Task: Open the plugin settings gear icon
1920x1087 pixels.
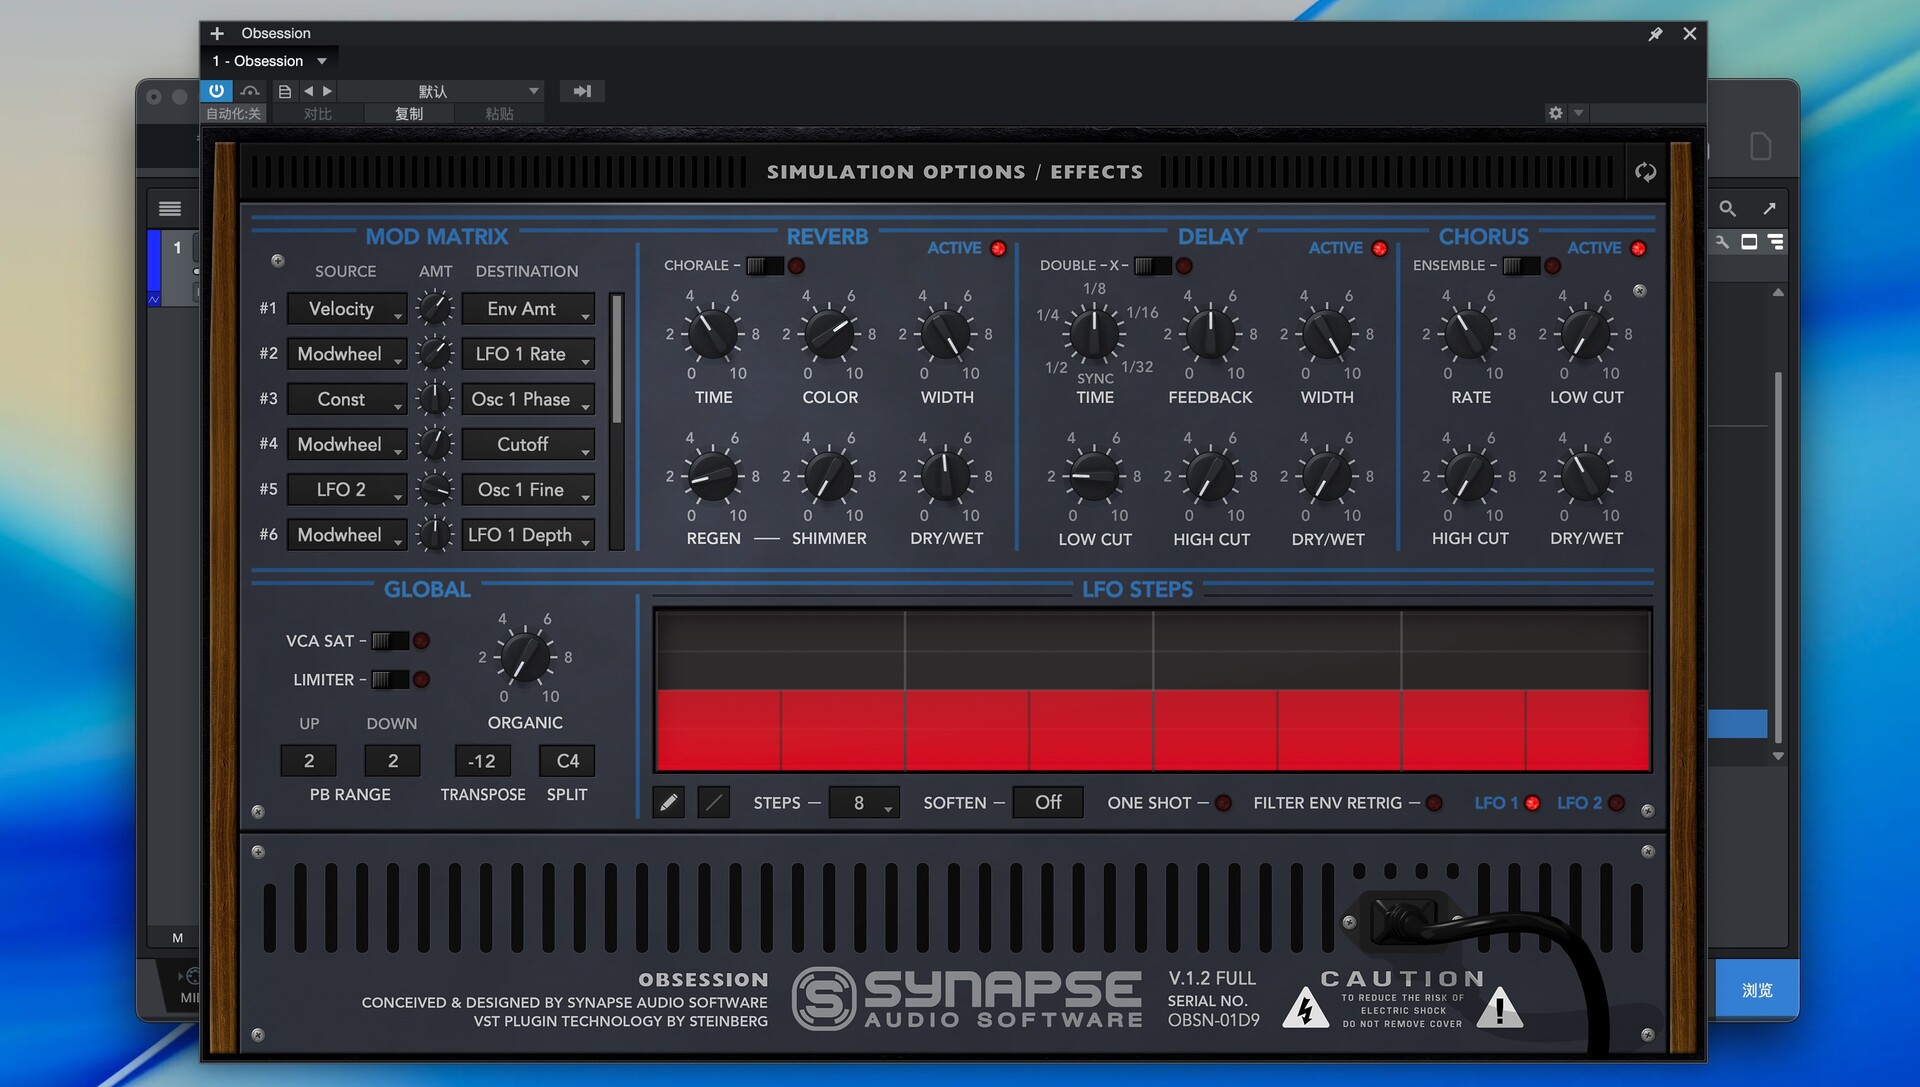Action: (1555, 113)
